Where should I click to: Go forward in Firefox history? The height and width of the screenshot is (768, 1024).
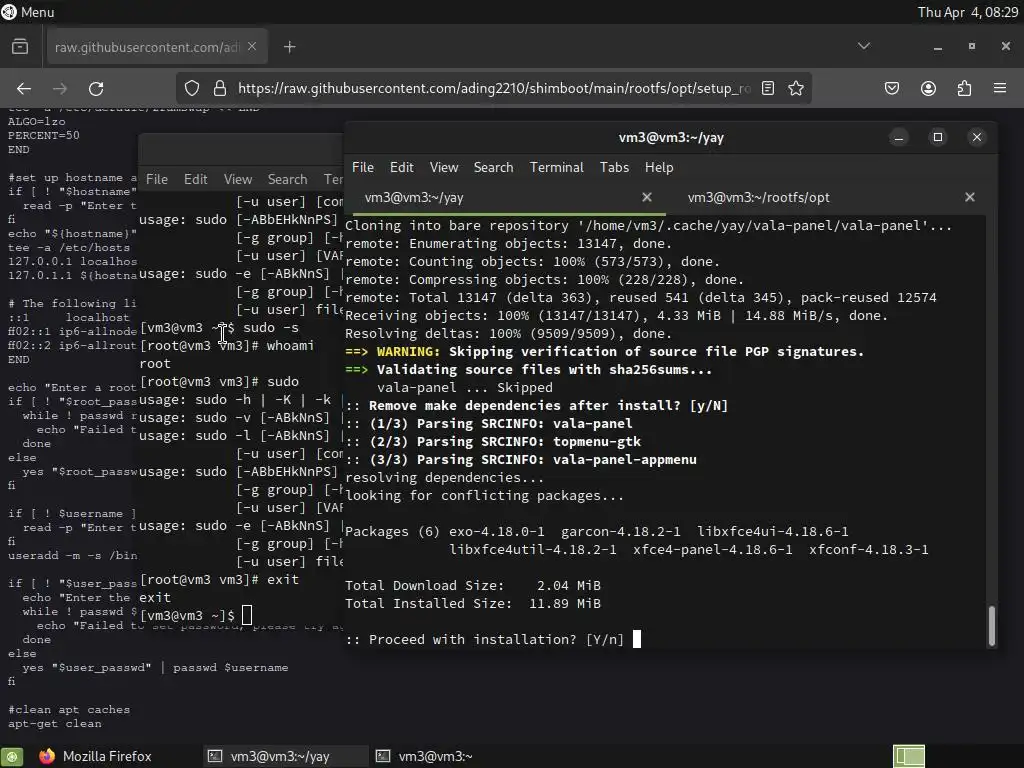pyautogui.click(x=60, y=88)
